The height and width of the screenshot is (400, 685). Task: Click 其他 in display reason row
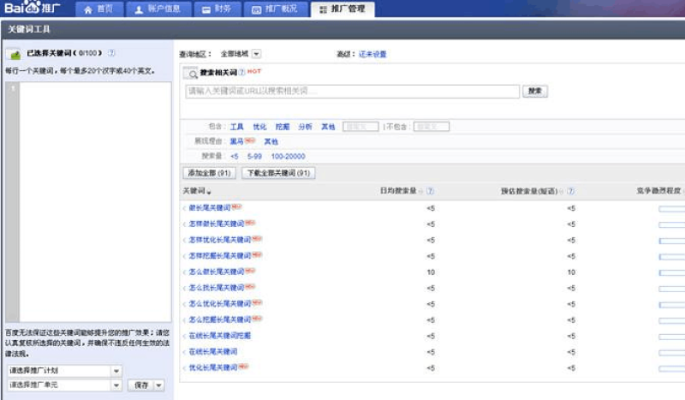(271, 141)
